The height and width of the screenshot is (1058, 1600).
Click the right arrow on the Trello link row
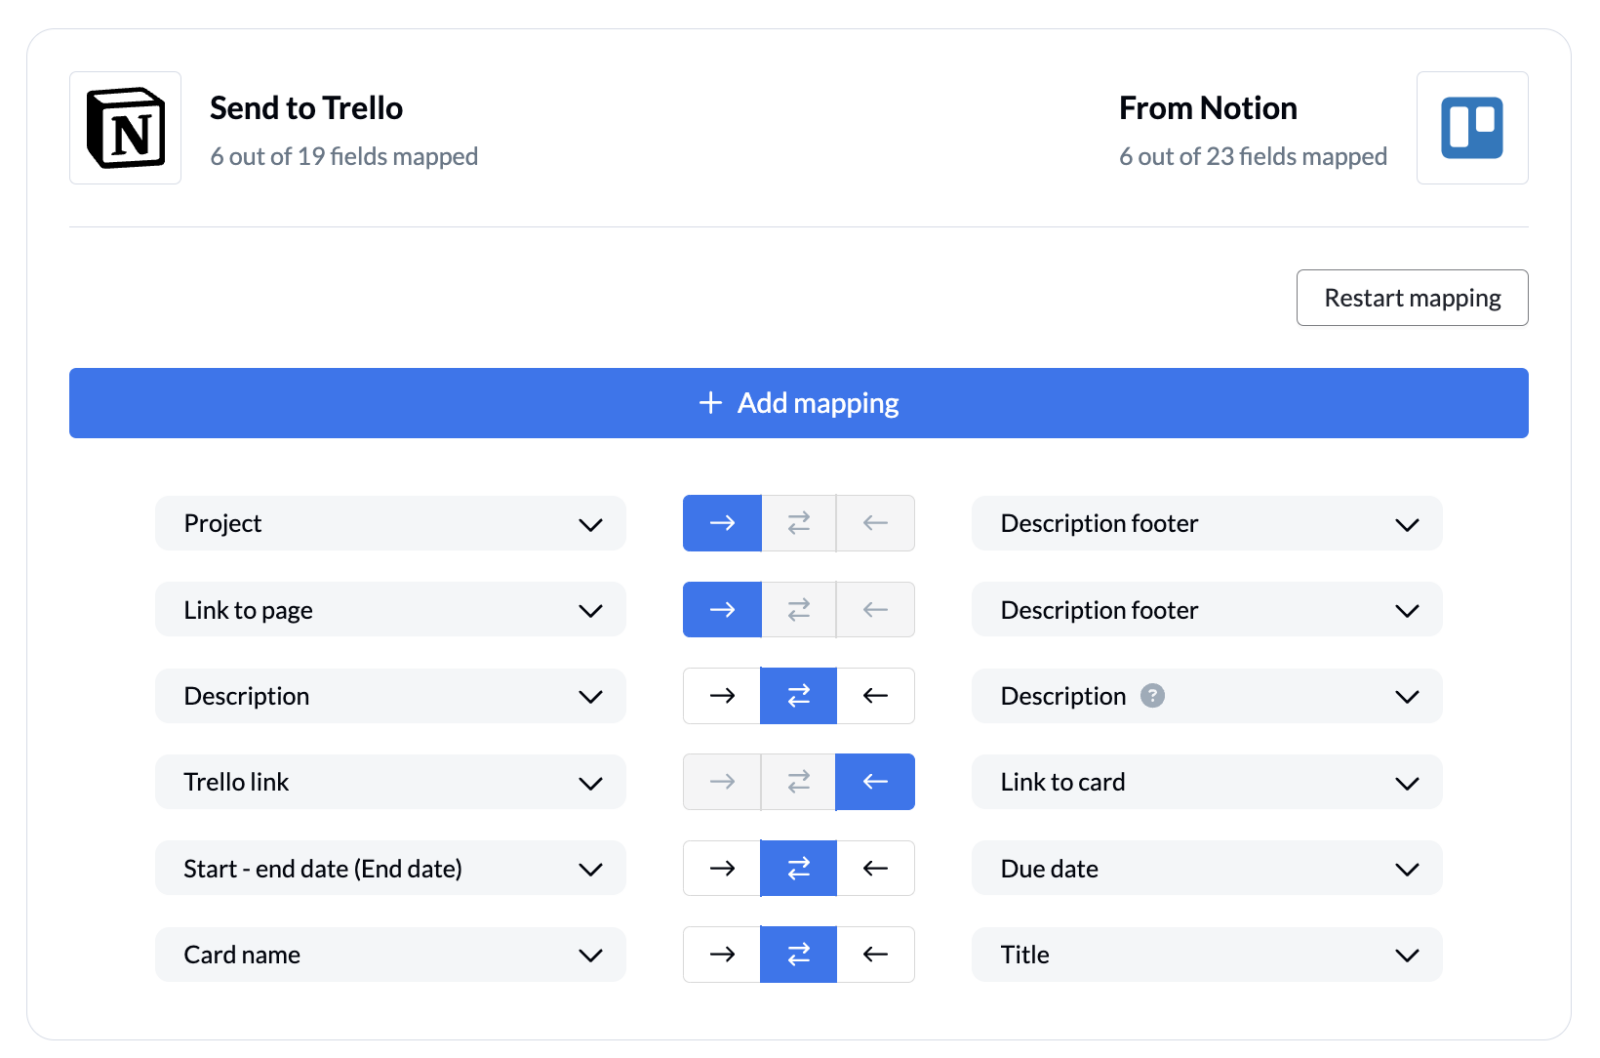pyautogui.click(x=721, y=782)
